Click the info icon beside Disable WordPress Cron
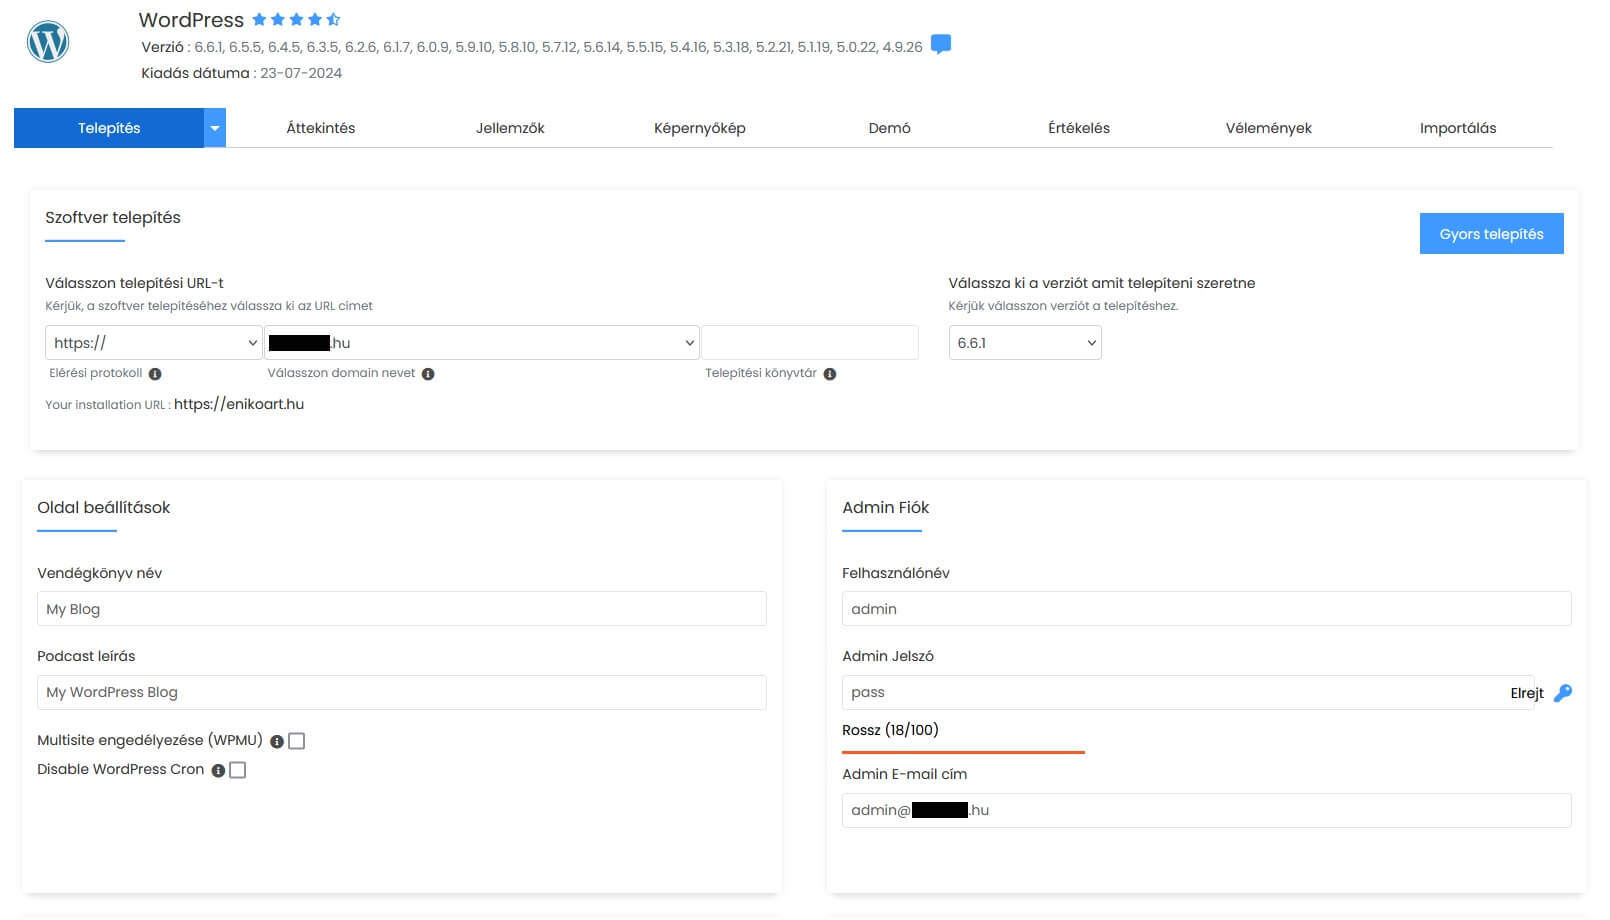 (x=218, y=770)
